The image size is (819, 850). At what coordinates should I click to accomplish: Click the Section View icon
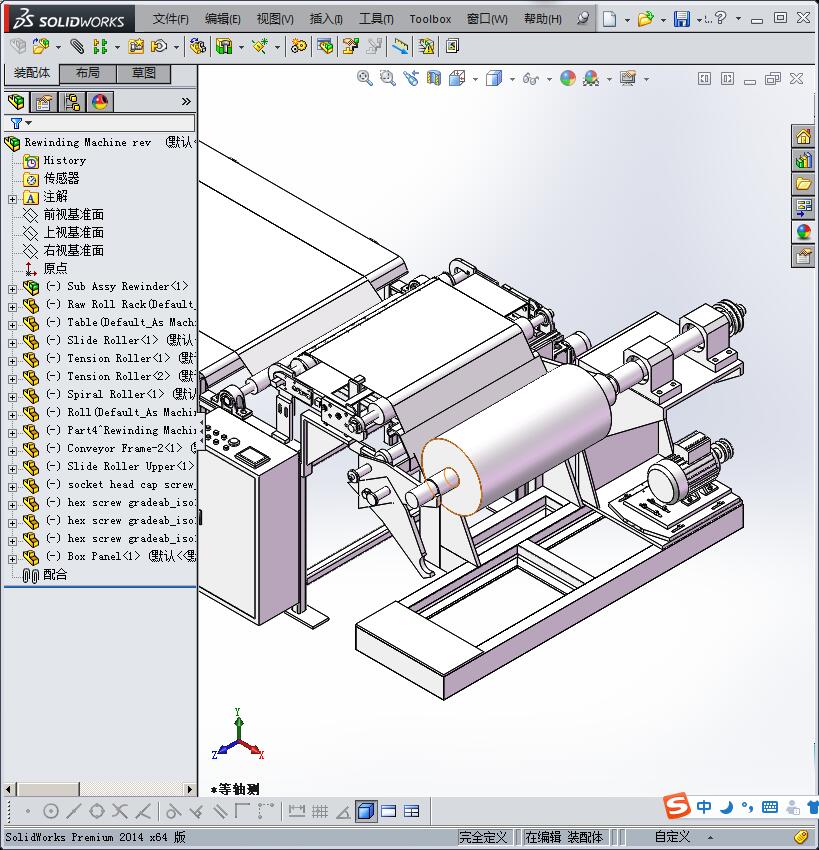pyautogui.click(x=434, y=79)
